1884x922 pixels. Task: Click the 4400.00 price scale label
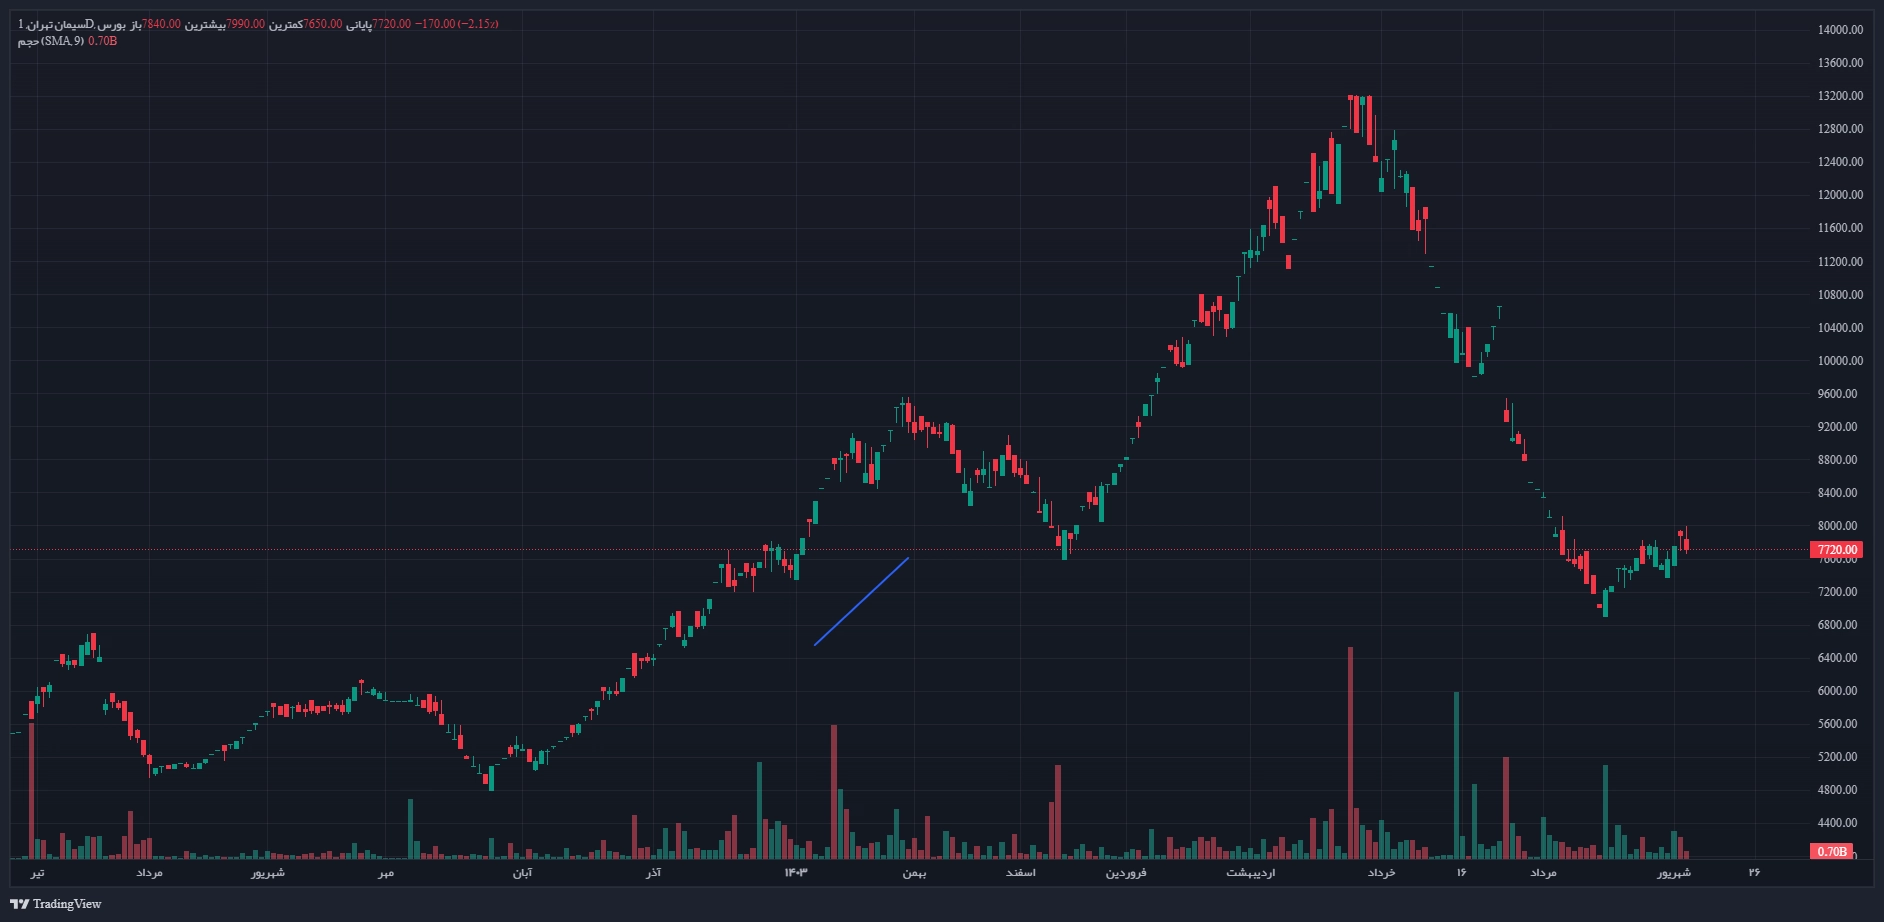[1840, 823]
